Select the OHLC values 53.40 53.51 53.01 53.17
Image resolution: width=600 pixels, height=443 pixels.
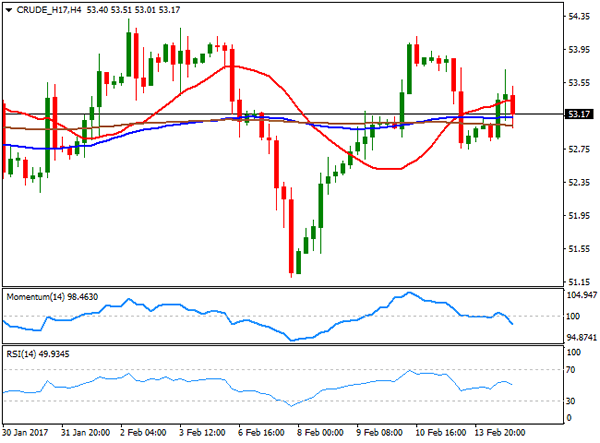pyautogui.click(x=133, y=10)
